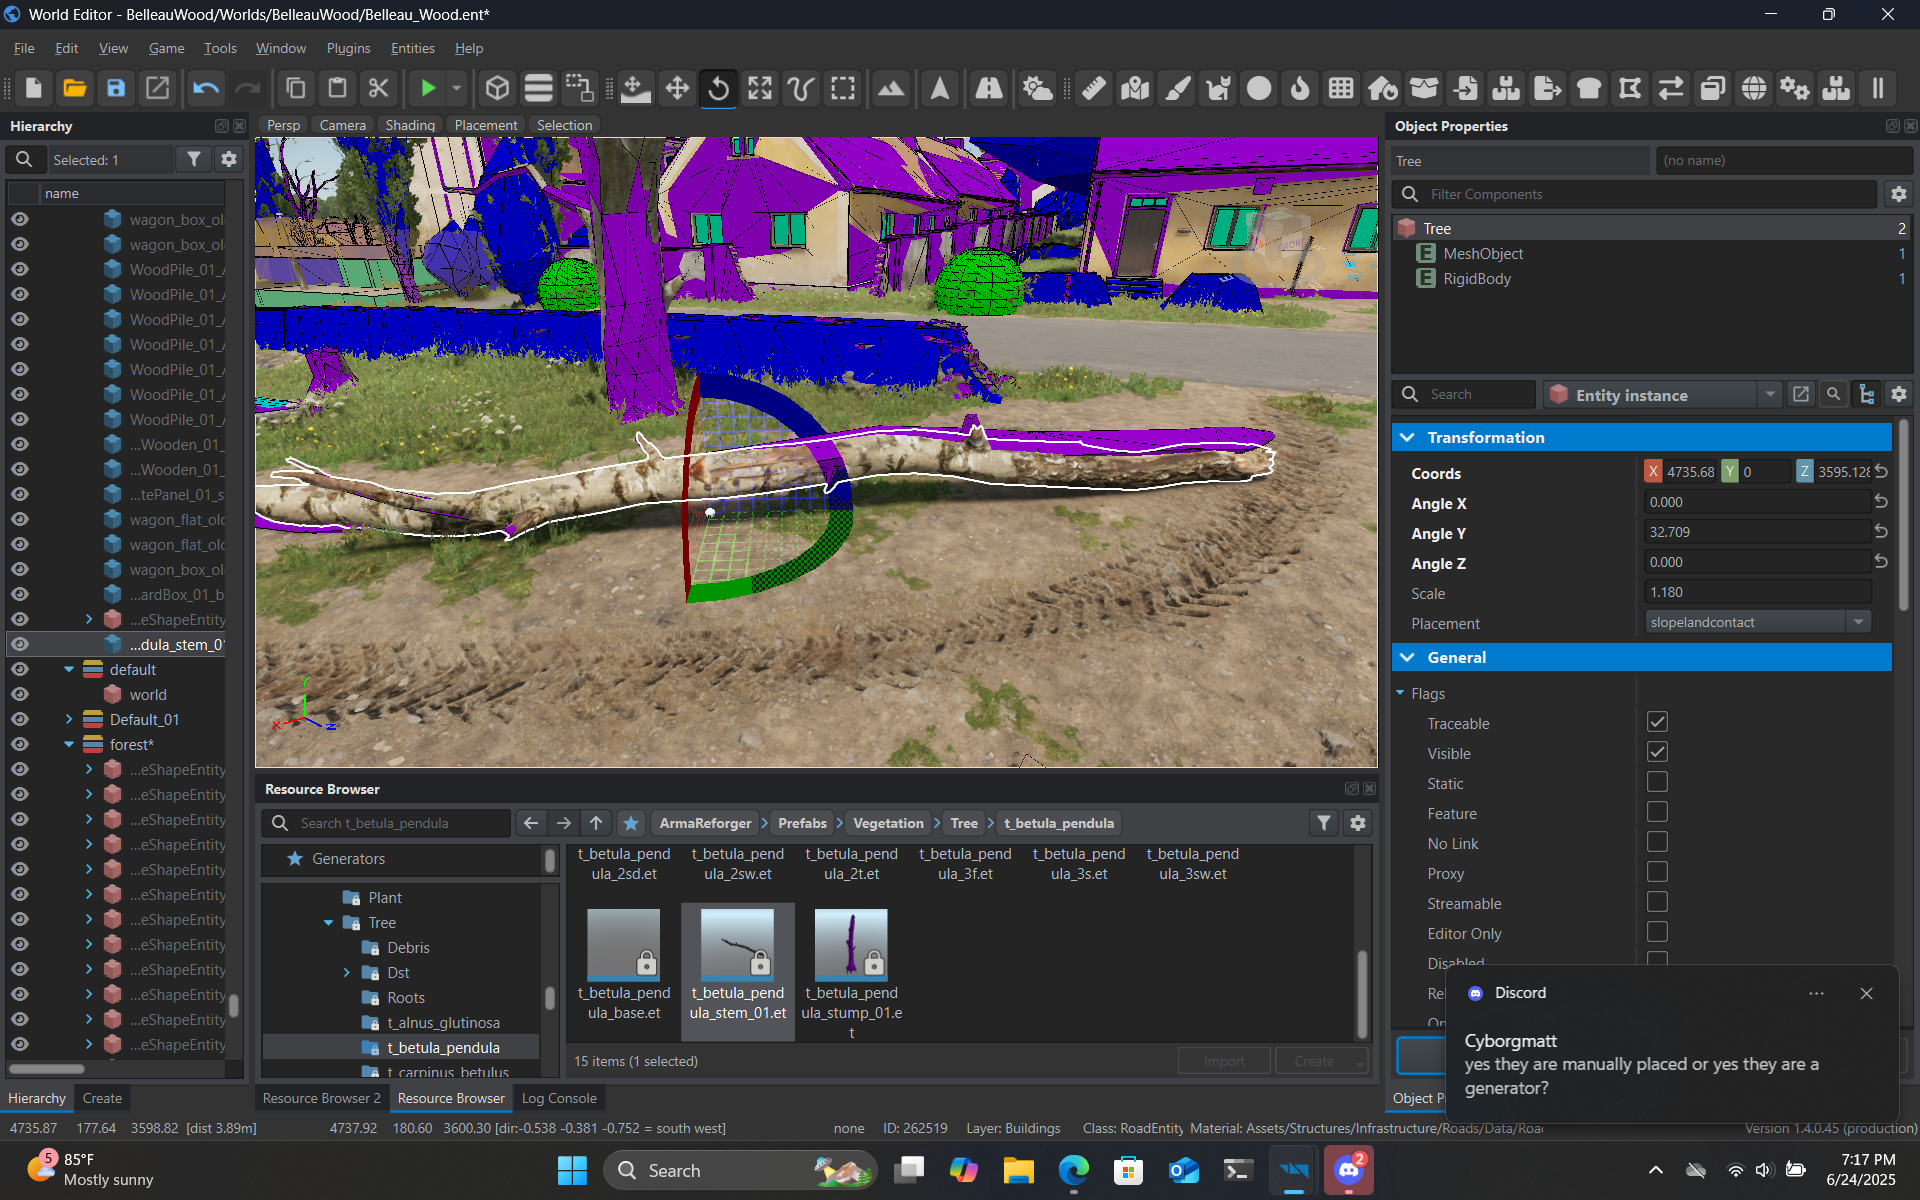Uncheck the Visible flag

click(1657, 752)
